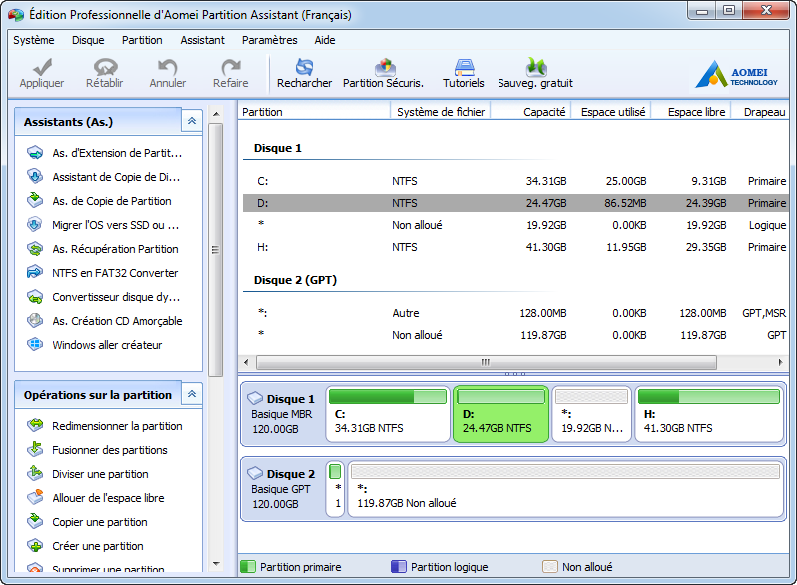Click Créer une partition icon
797x585 pixels.
[x=35, y=545]
